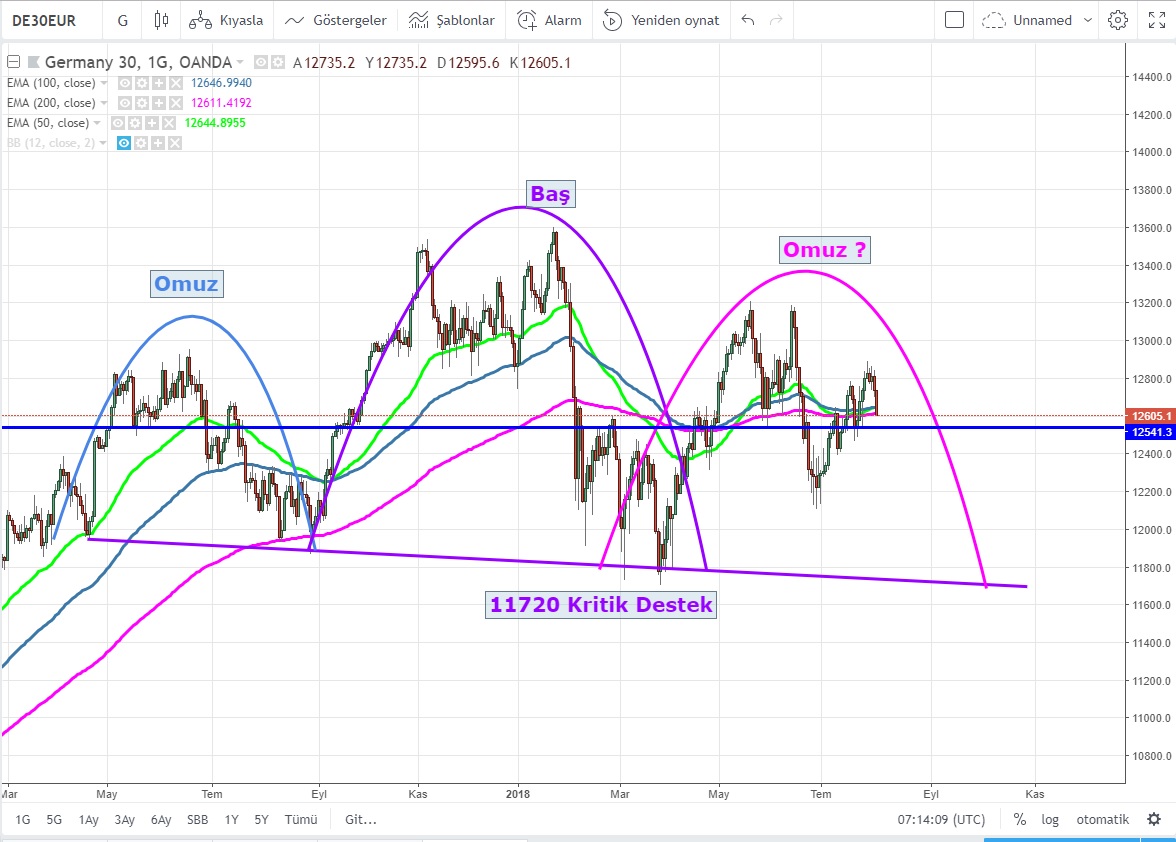Start bar replay with Yeniden oynat
Viewport: 1176px width, 842px height.
click(x=661, y=20)
